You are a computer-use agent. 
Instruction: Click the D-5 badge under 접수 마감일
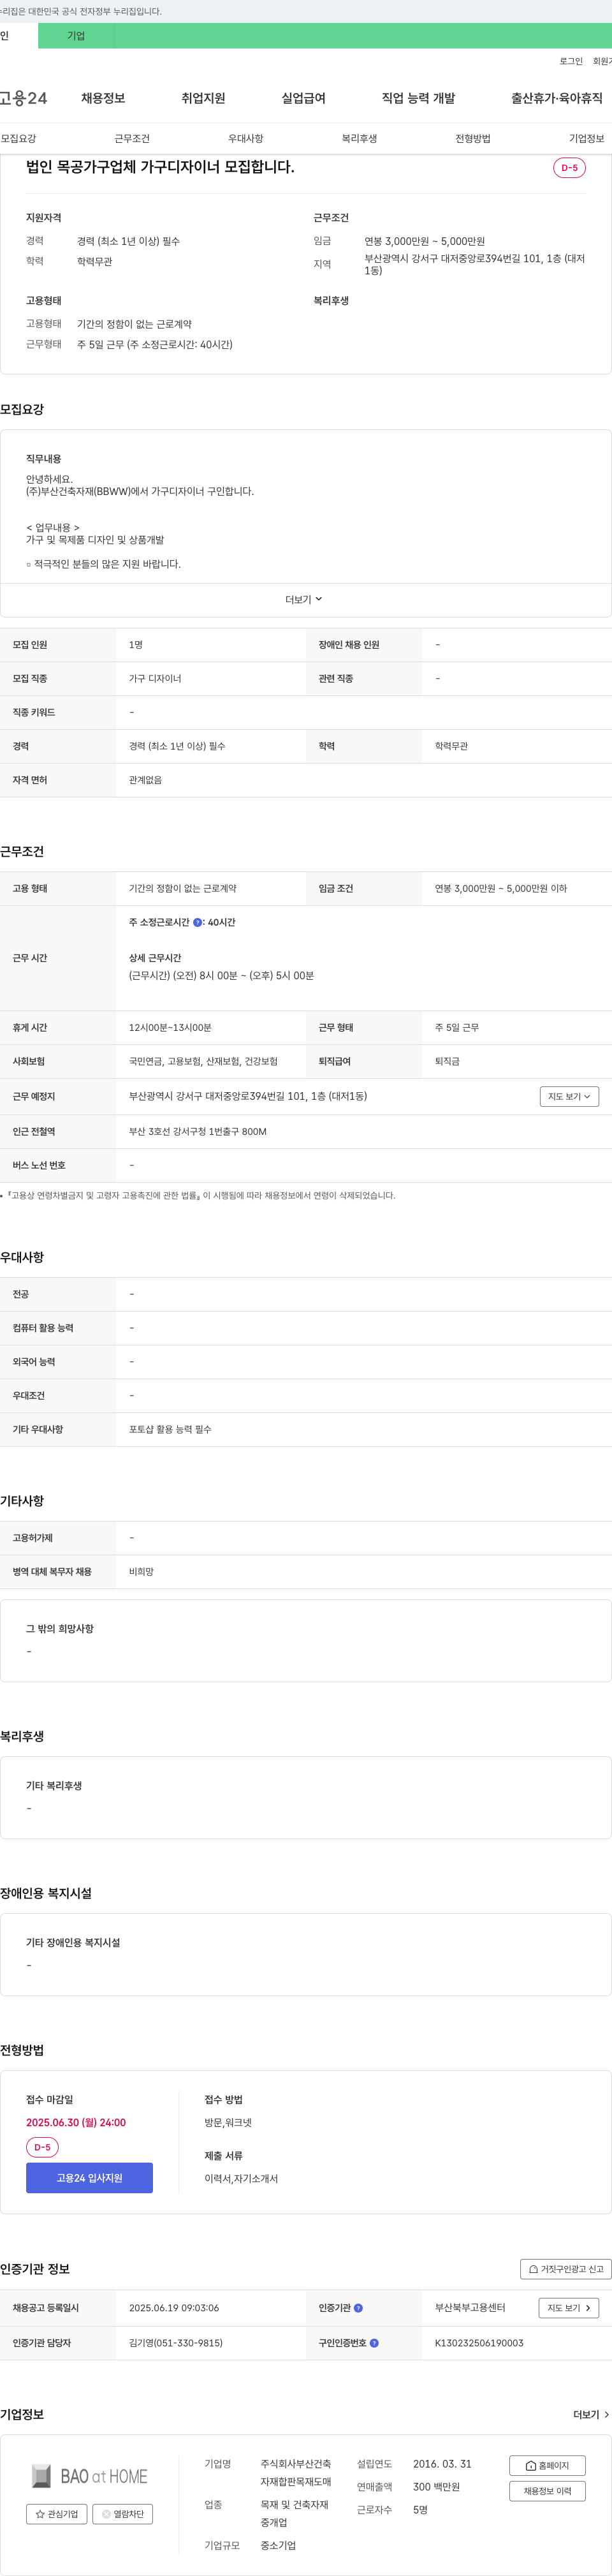(x=42, y=2147)
